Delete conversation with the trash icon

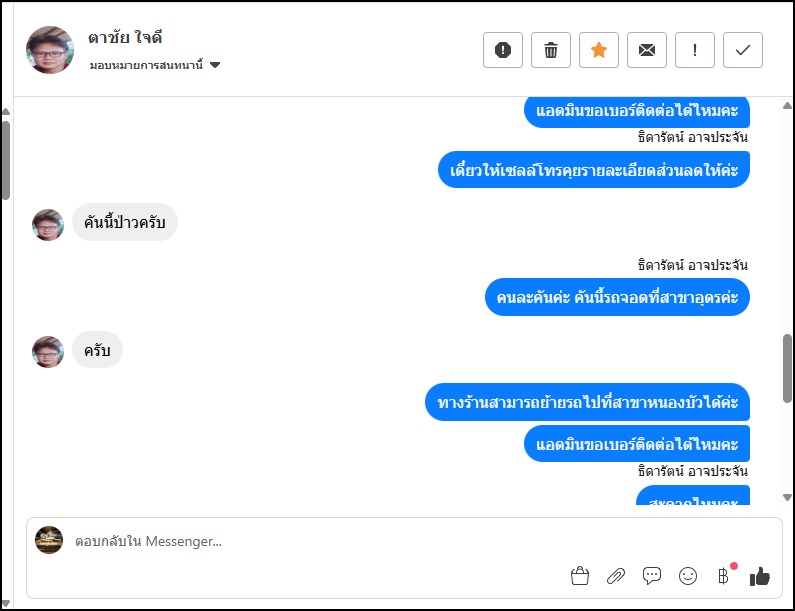(x=551, y=50)
